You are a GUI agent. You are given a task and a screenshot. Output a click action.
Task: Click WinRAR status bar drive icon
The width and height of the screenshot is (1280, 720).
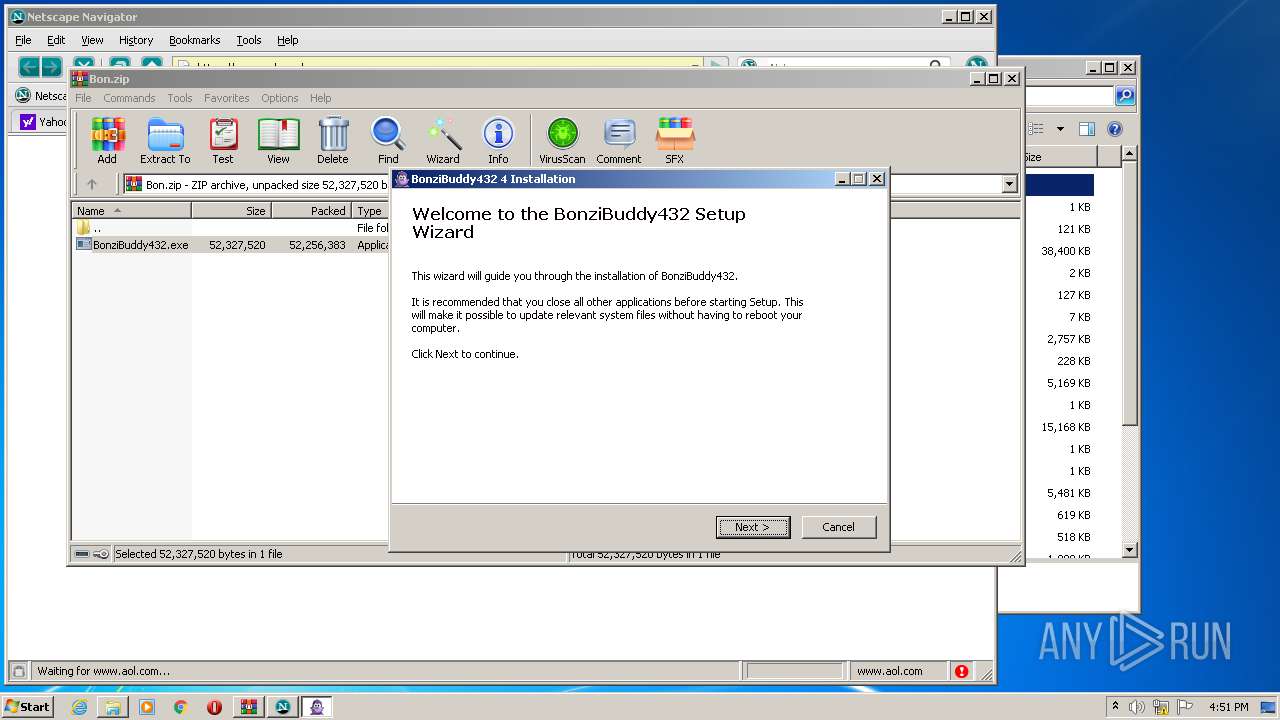click(82, 554)
